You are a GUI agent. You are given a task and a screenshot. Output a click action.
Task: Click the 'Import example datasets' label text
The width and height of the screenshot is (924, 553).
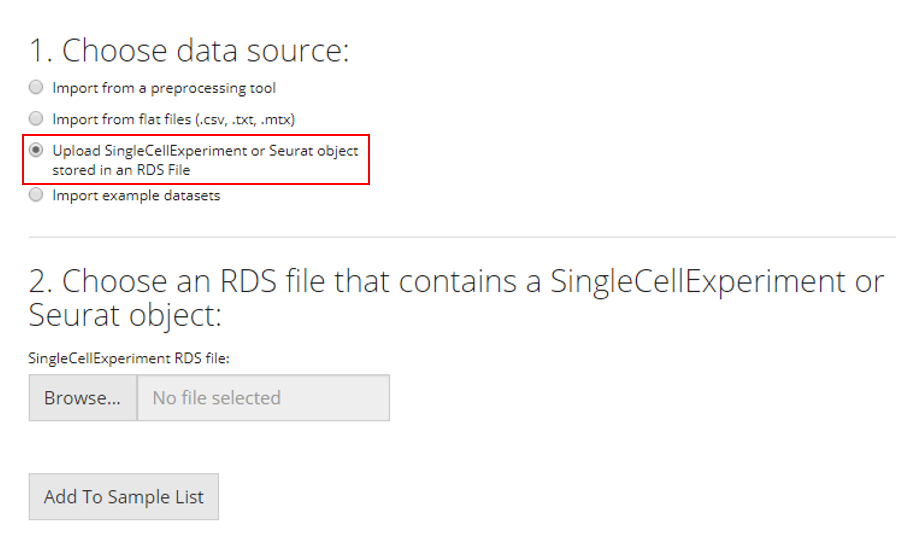[136, 196]
